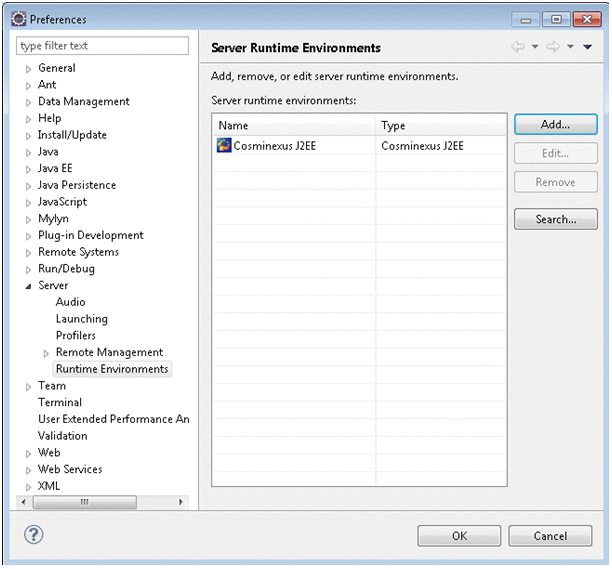Select User Extended Performance An item

click(114, 419)
